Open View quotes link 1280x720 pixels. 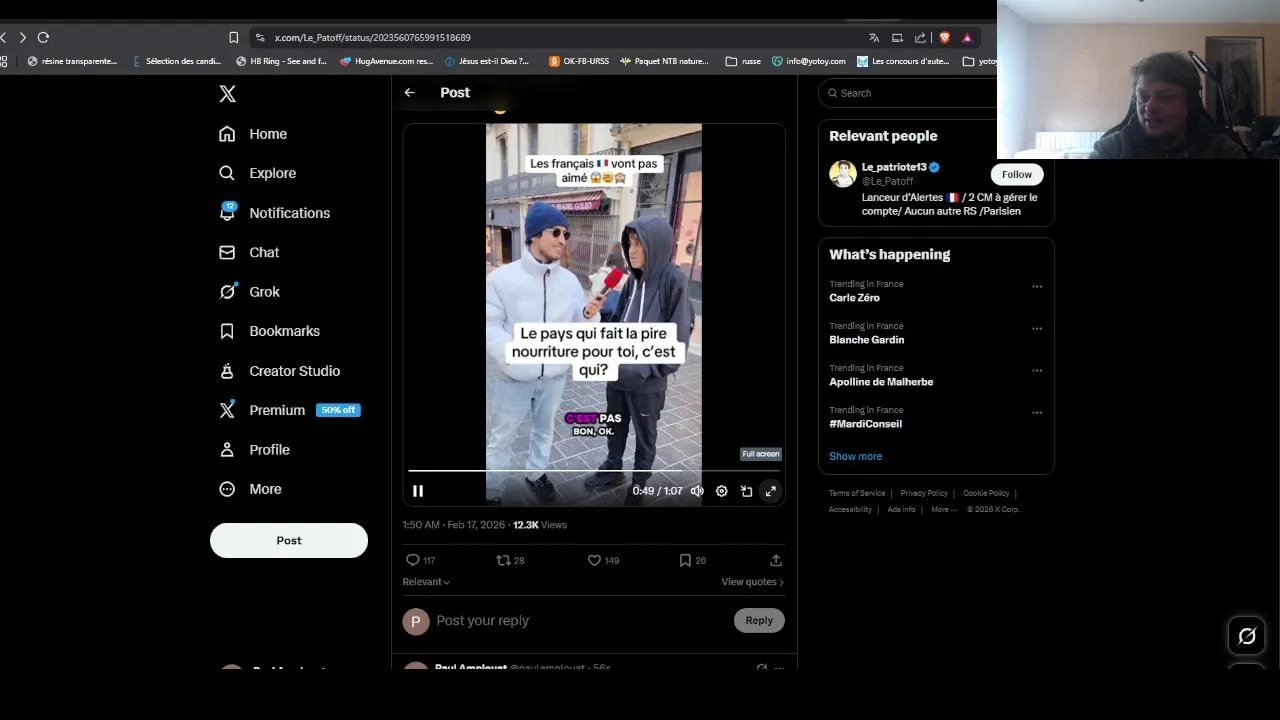tap(752, 582)
